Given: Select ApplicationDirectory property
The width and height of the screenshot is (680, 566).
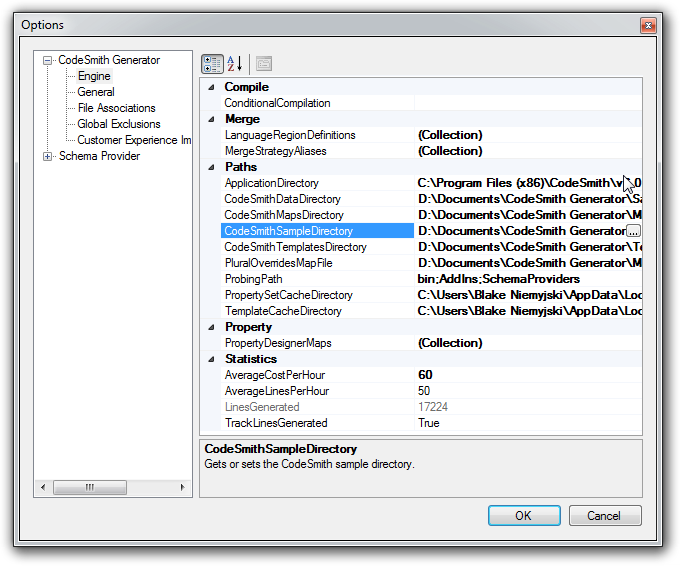Looking at the screenshot, I should click(317, 183).
